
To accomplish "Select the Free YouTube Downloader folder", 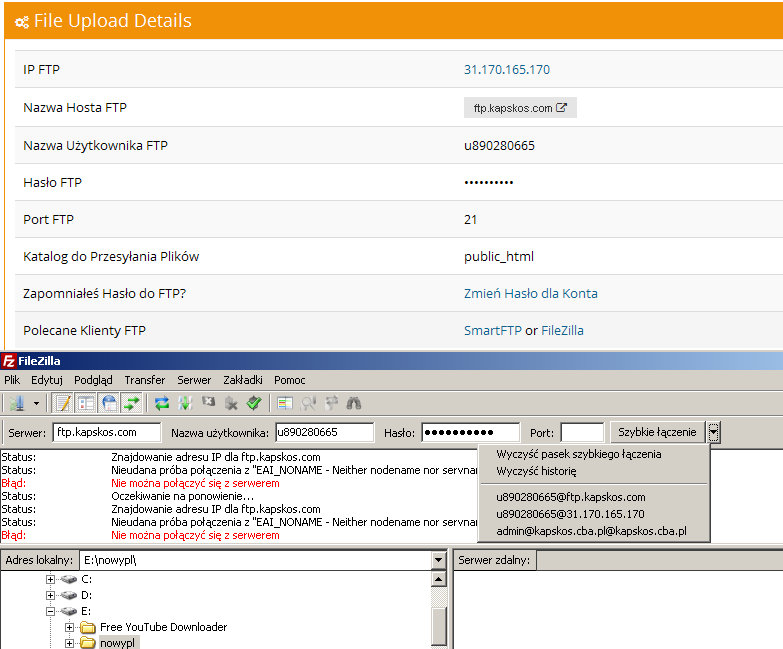I will [163, 627].
